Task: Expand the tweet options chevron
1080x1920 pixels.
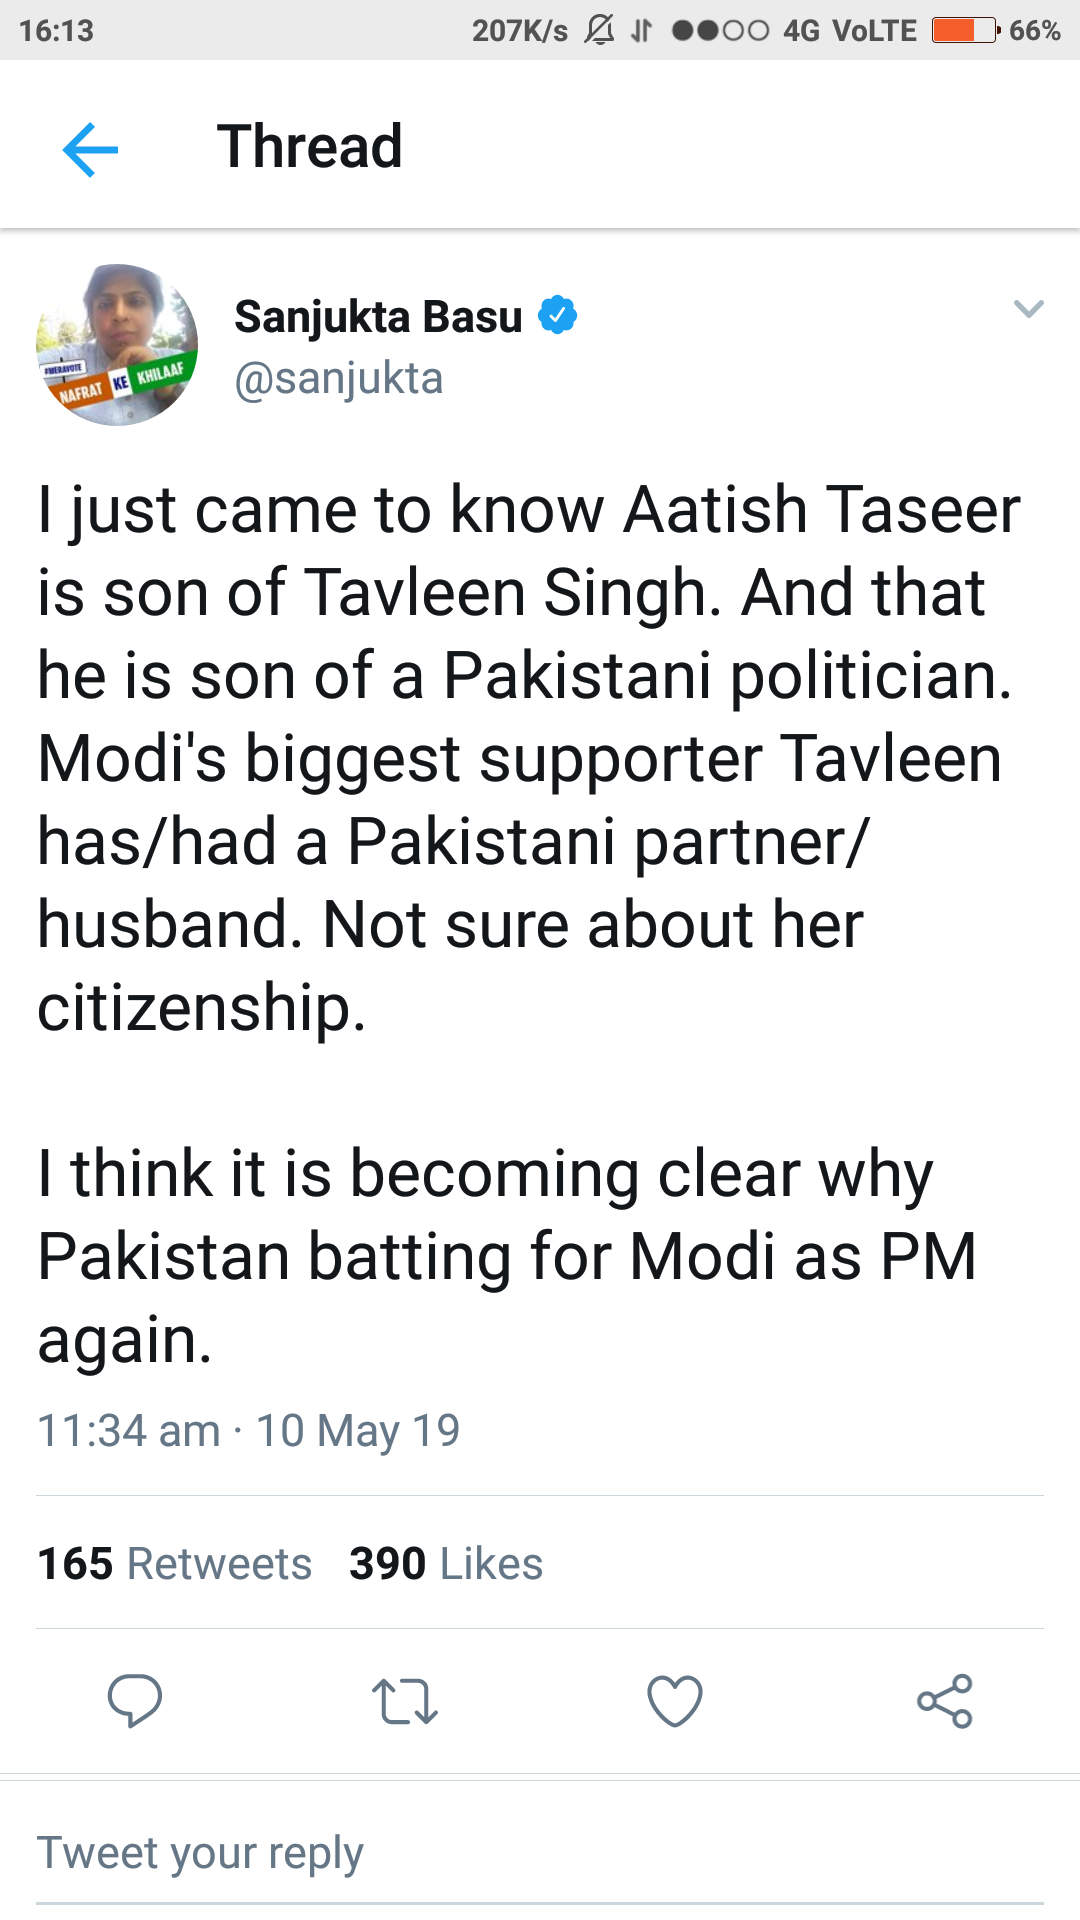Action: click(1028, 309)
